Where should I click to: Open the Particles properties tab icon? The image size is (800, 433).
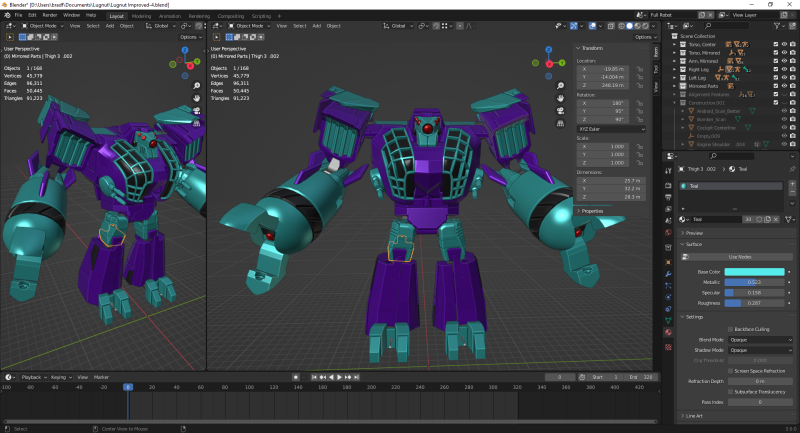668,286
